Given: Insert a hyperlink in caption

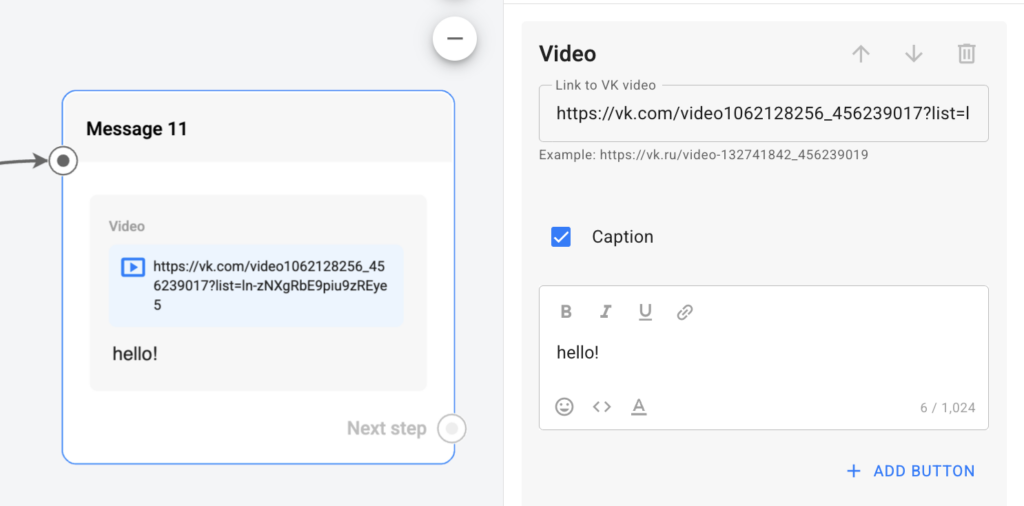Looking at the screenshot, I should coord(685,312).
